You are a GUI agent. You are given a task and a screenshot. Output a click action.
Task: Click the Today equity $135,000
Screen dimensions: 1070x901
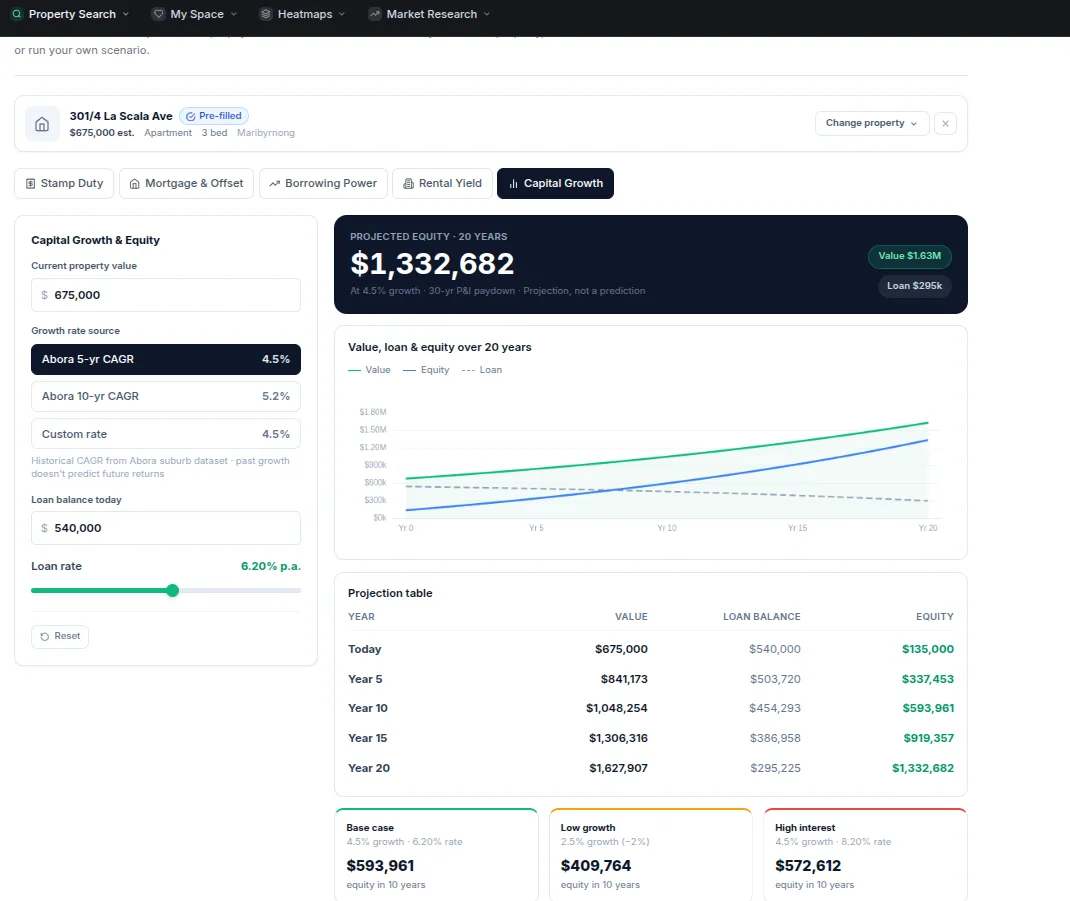pyautogui.click(x=928, y=649)
